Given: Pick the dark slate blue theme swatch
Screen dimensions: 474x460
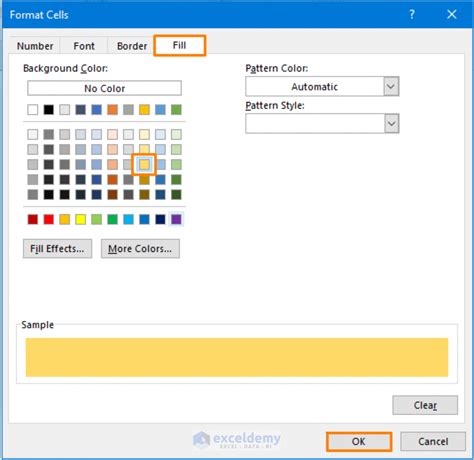Looking at the screenshot, I should click(80, 110).
